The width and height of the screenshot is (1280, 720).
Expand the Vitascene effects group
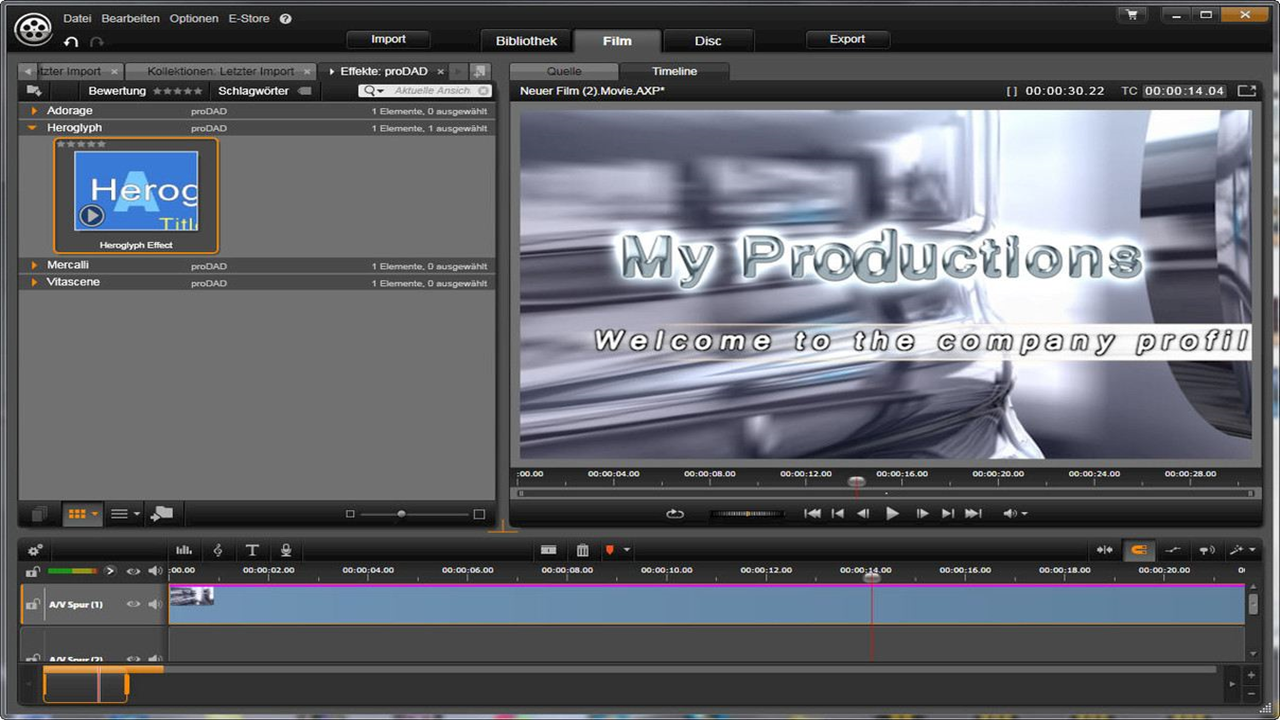(34, 282)
